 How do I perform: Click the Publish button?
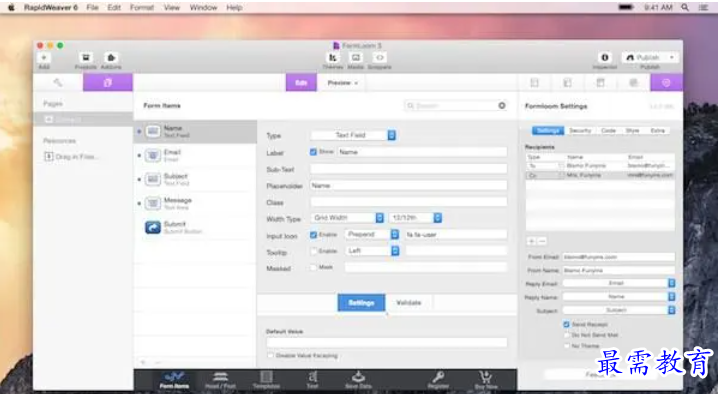(649, 58)
